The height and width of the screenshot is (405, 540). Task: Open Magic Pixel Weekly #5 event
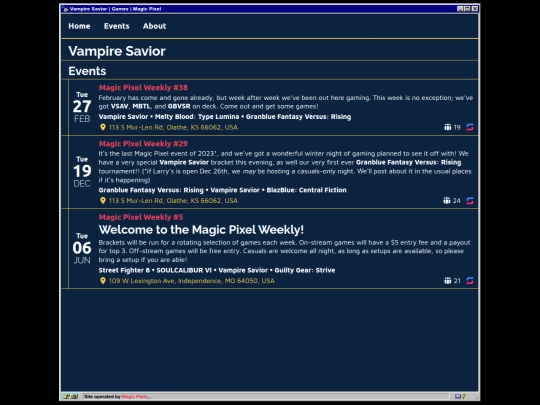tap(141, 217)
